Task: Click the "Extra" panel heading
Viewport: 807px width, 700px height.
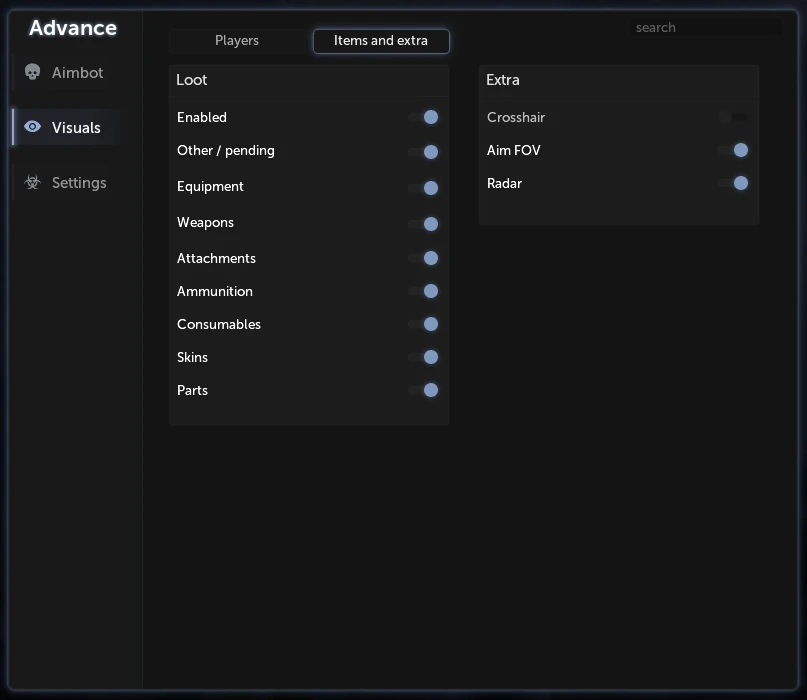Action: point(503,80)
